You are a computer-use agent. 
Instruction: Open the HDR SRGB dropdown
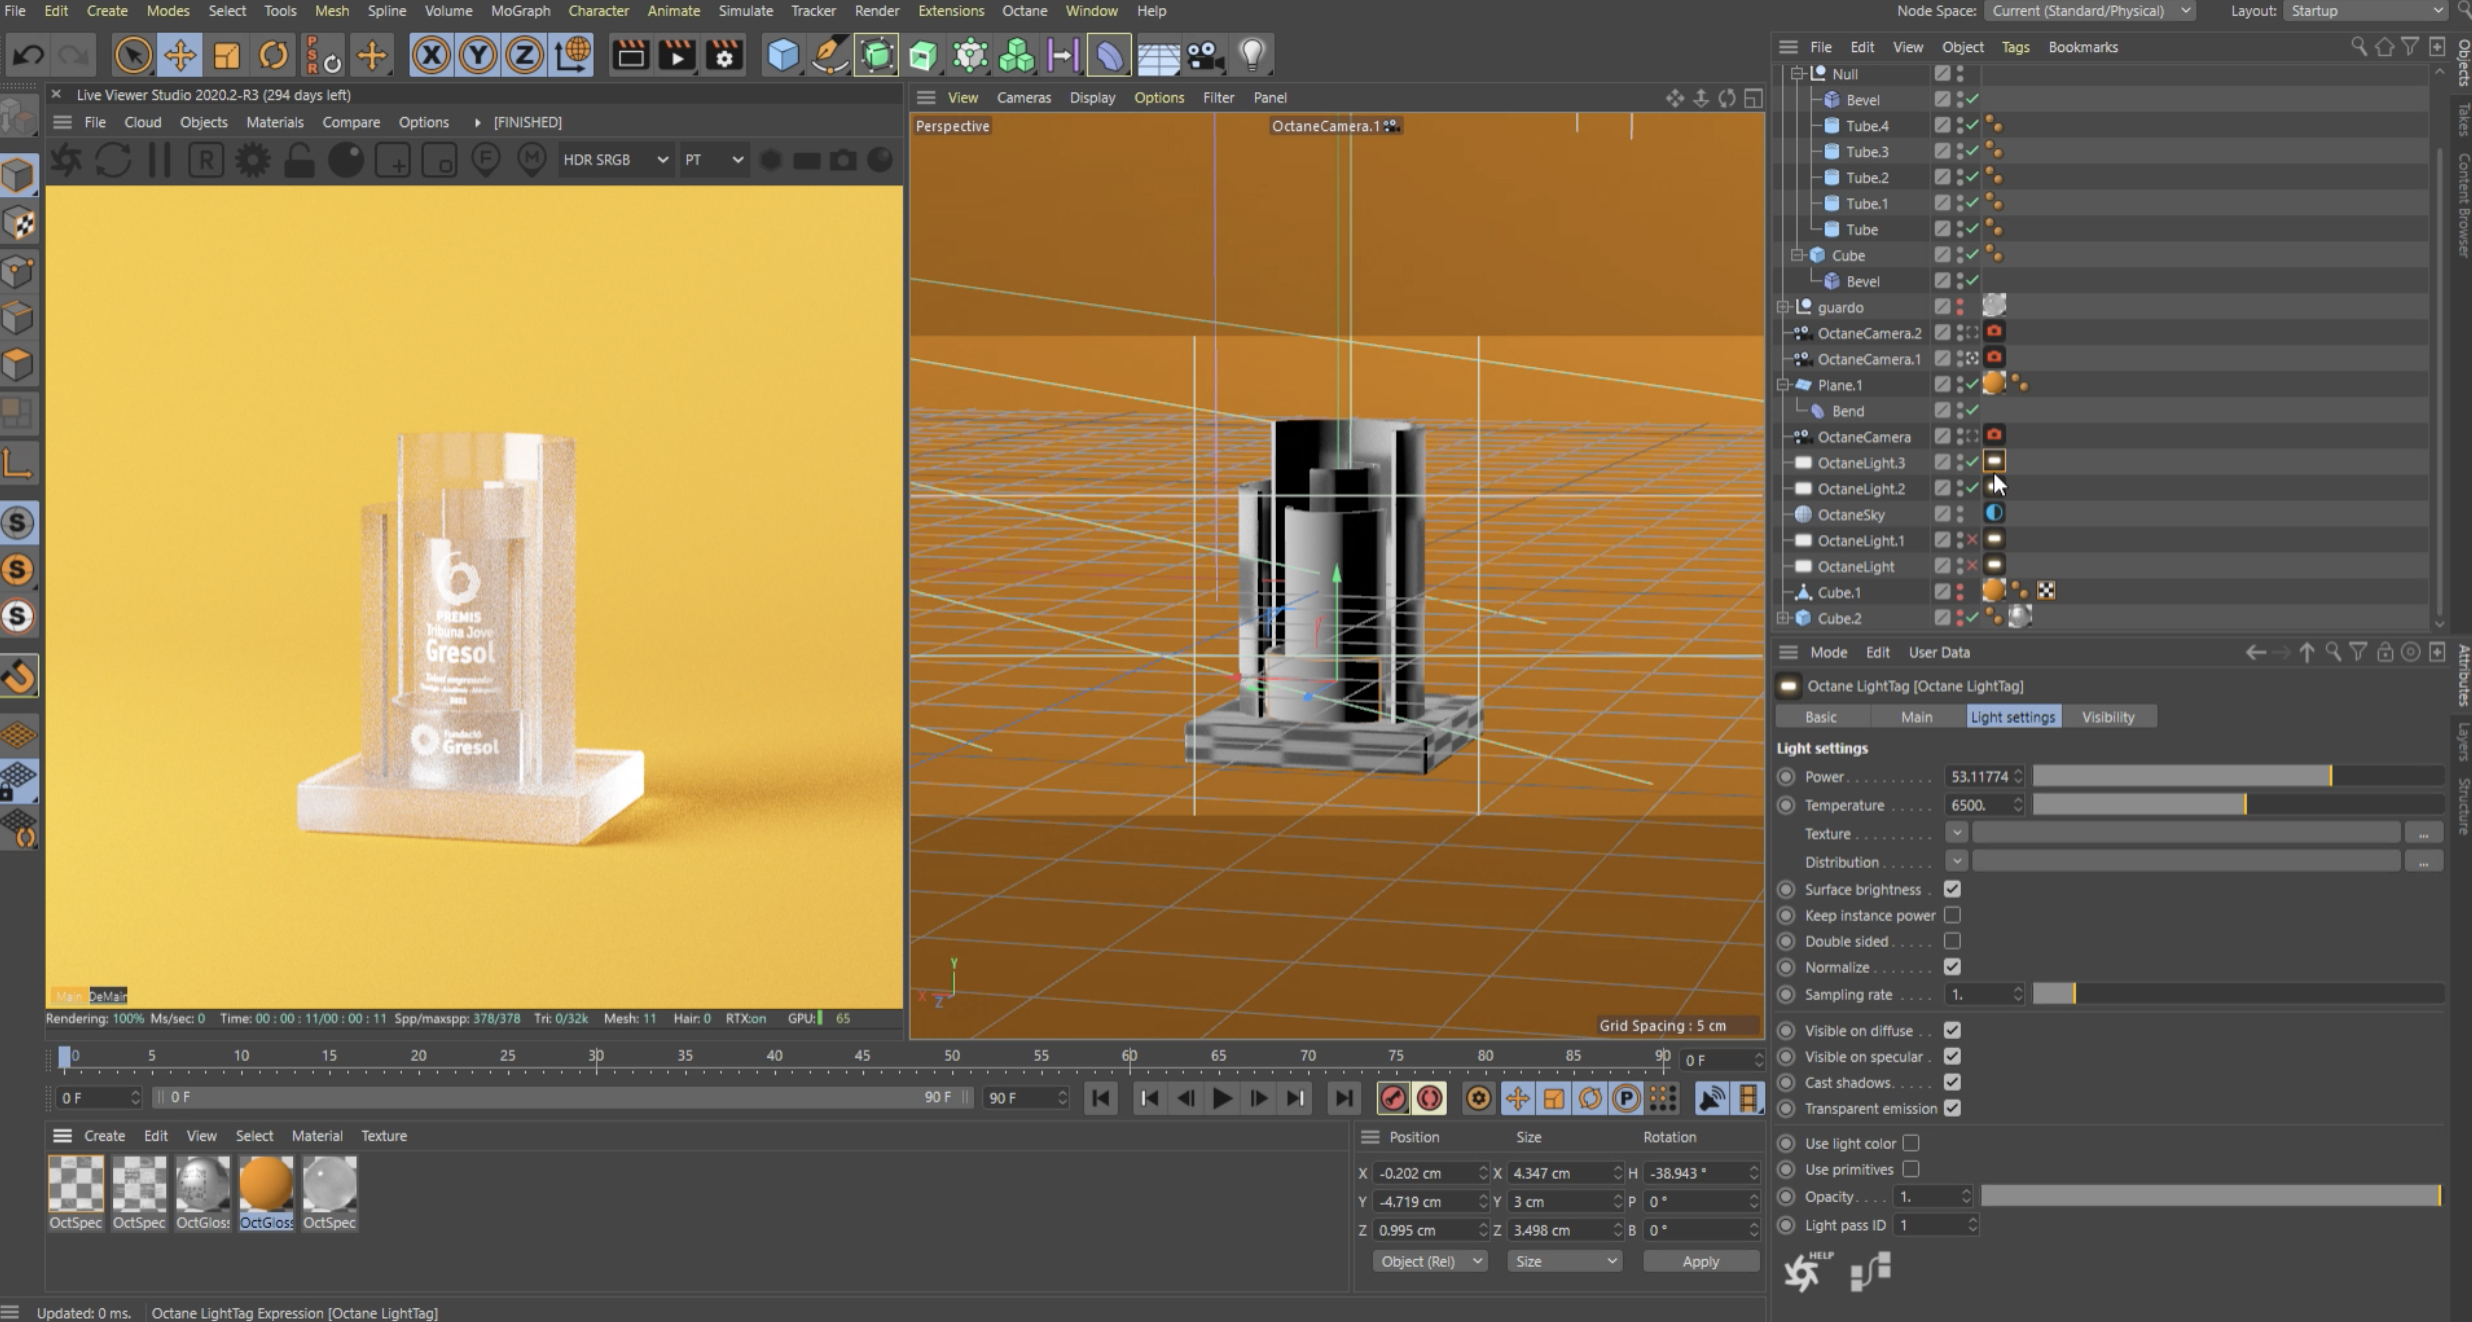tap(614, 160)
